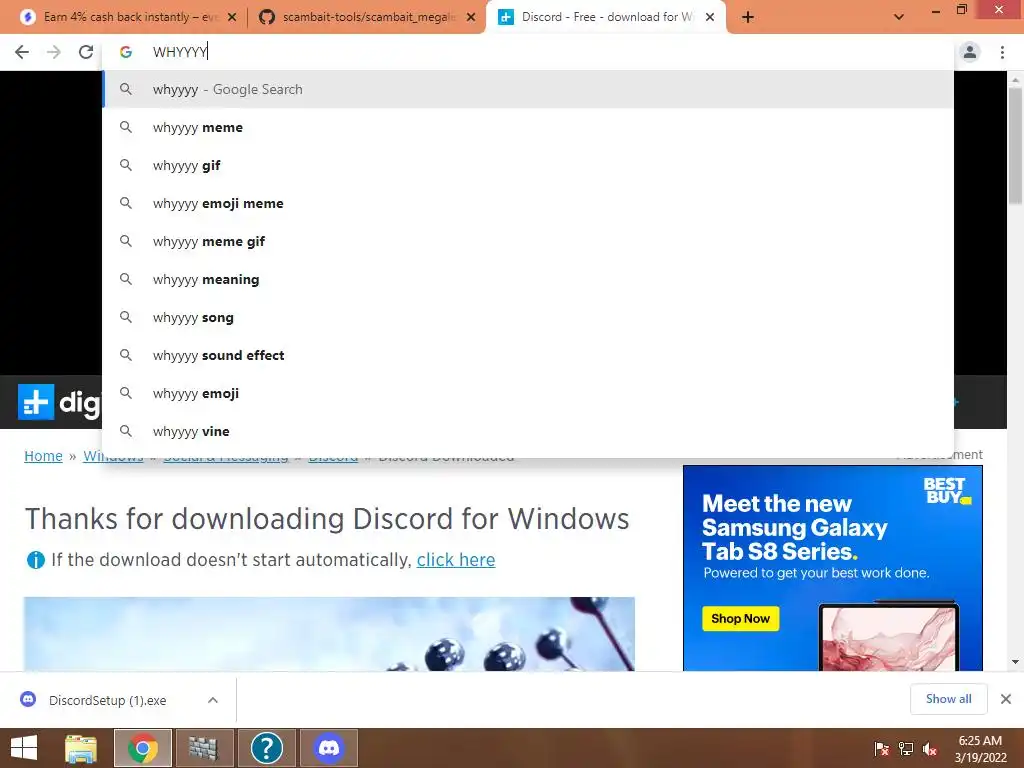Screen dimensions: 1024x768
Task: Click the blue berries article image
Action: point(329,633)
